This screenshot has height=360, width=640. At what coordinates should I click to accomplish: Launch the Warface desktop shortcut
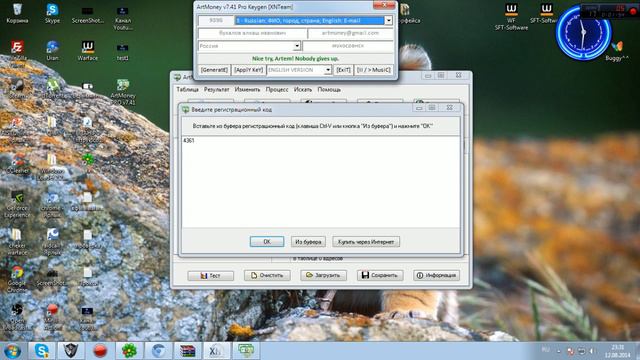[87, 51]
